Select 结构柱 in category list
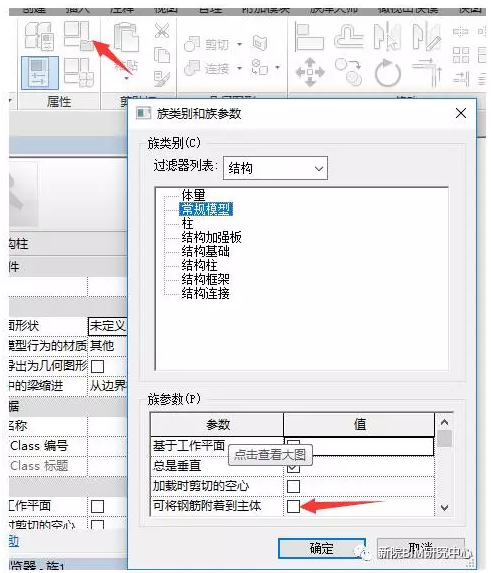This screenshot has height=573, width=491. [x=199, y=265]
